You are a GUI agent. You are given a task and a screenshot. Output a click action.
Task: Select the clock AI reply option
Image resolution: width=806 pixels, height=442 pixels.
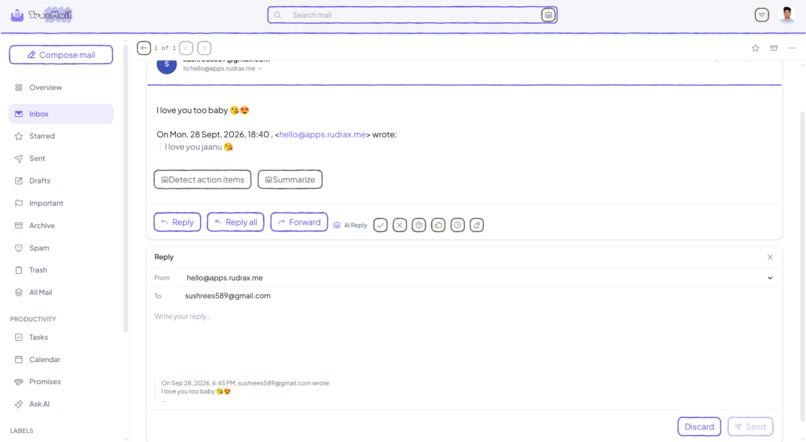[x=457, y=225]
